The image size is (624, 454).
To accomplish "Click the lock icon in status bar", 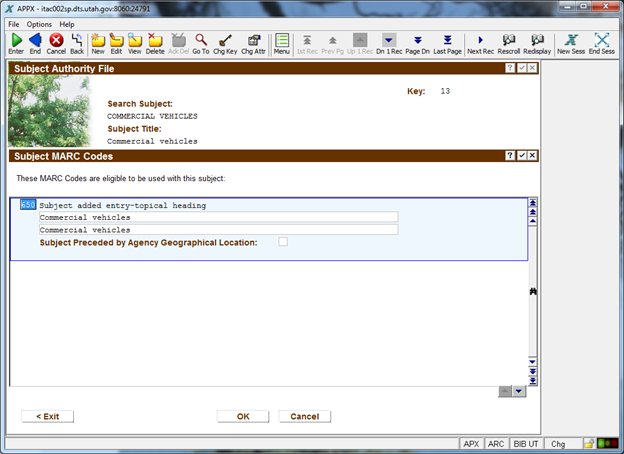I will 589,443.
